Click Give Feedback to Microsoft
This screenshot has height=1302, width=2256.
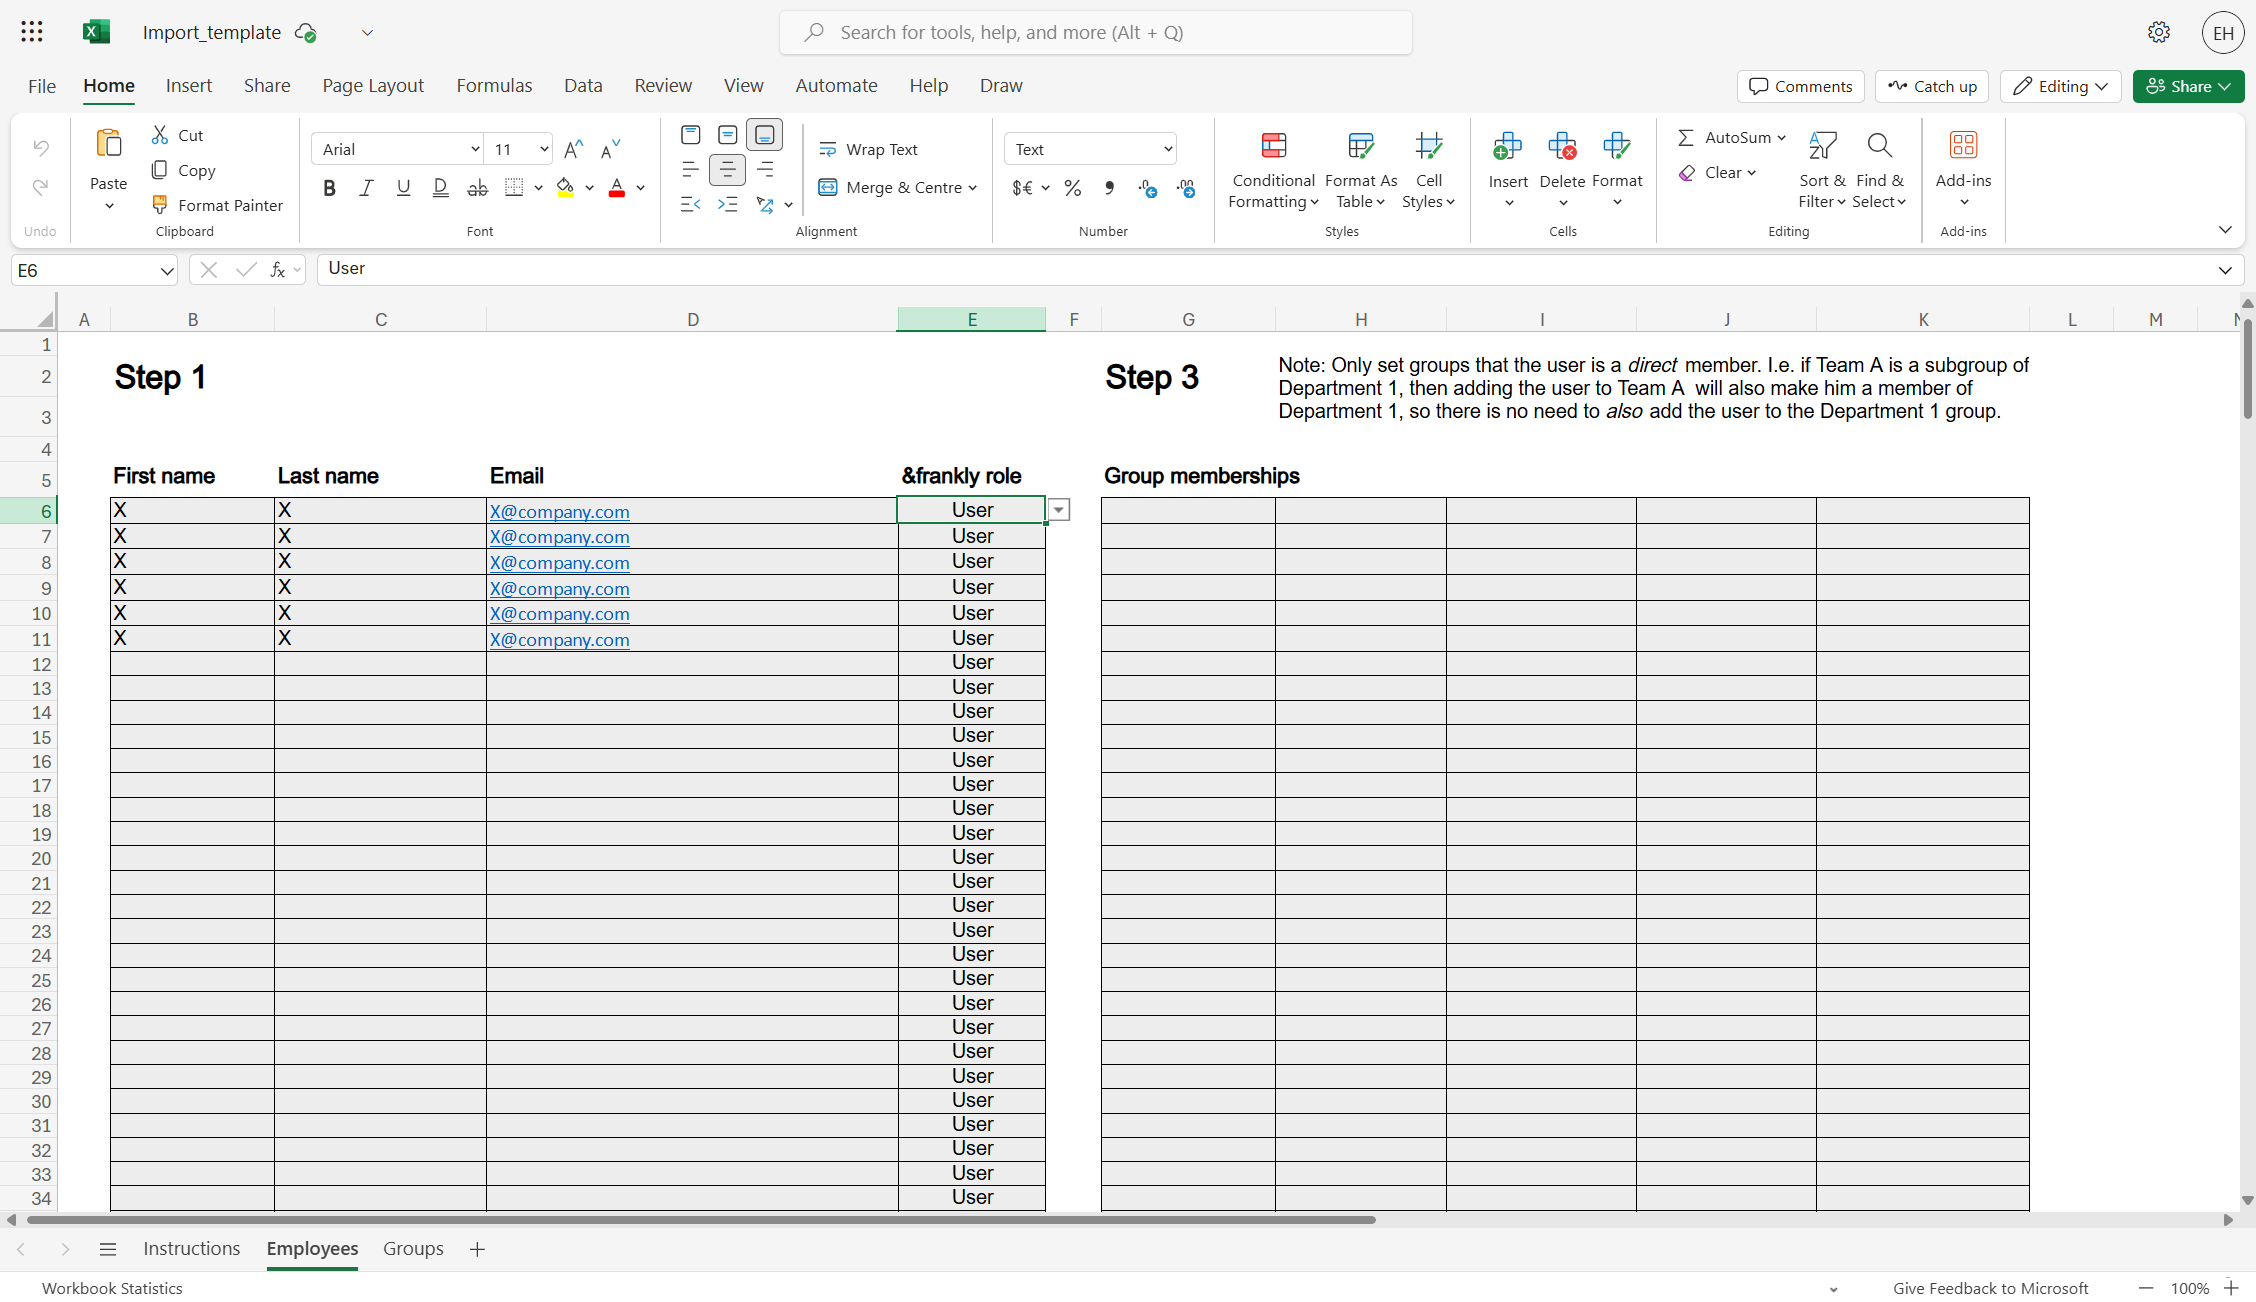point(1990,1288)
